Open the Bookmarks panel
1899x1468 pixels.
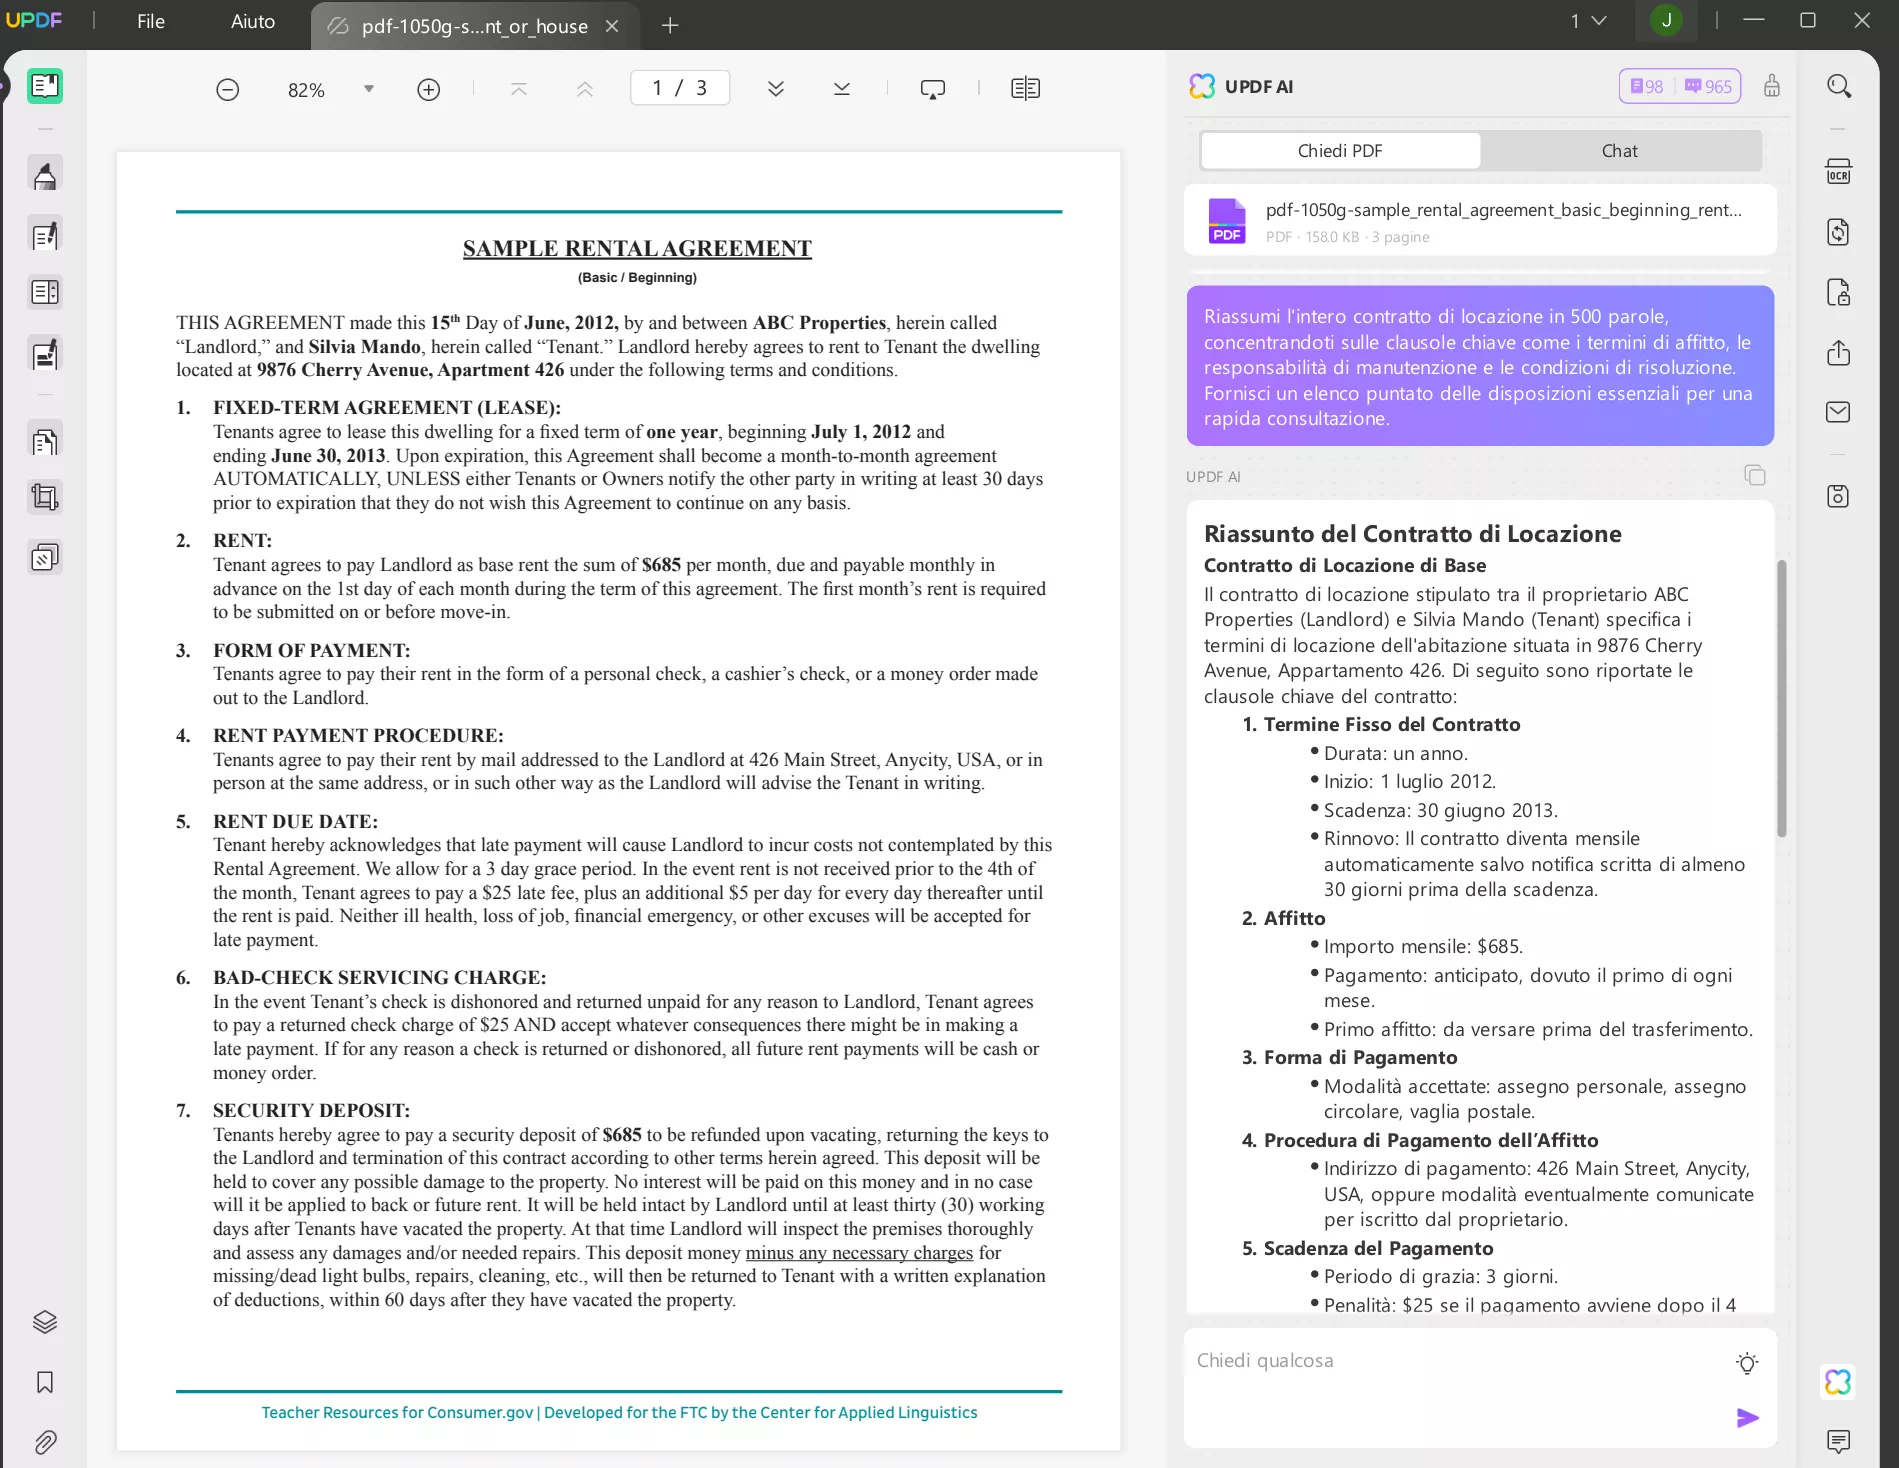tap(45, 1382)
